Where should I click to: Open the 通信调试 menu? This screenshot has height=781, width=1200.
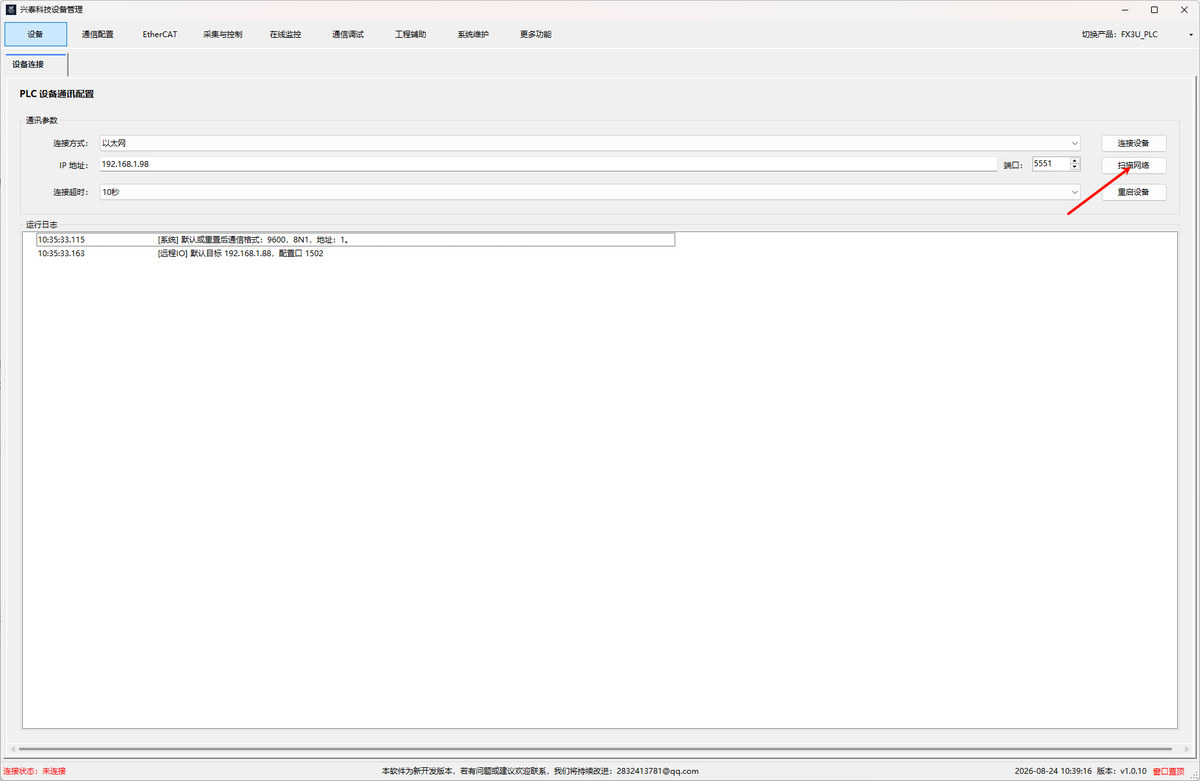pos(348,34)
